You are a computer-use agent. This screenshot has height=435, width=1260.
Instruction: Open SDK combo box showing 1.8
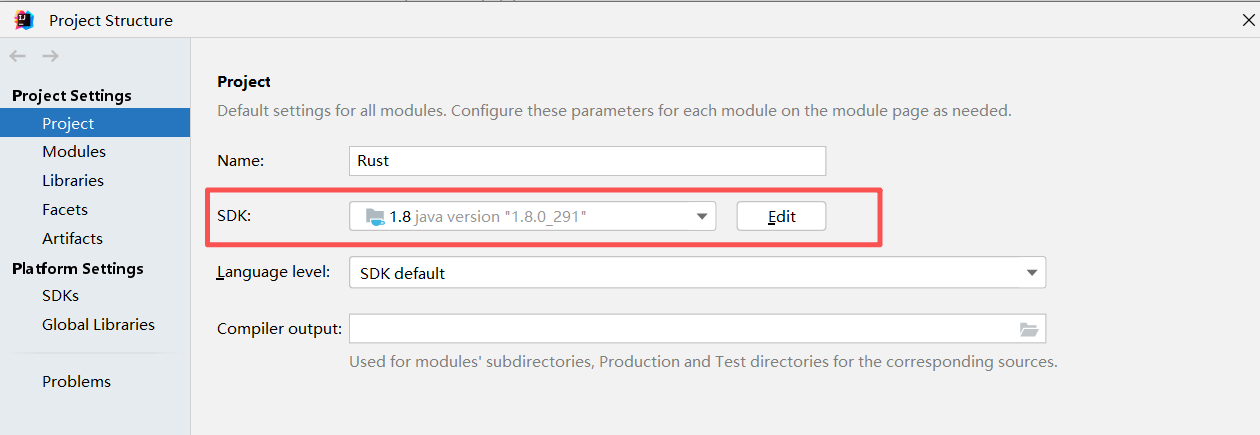530,216
